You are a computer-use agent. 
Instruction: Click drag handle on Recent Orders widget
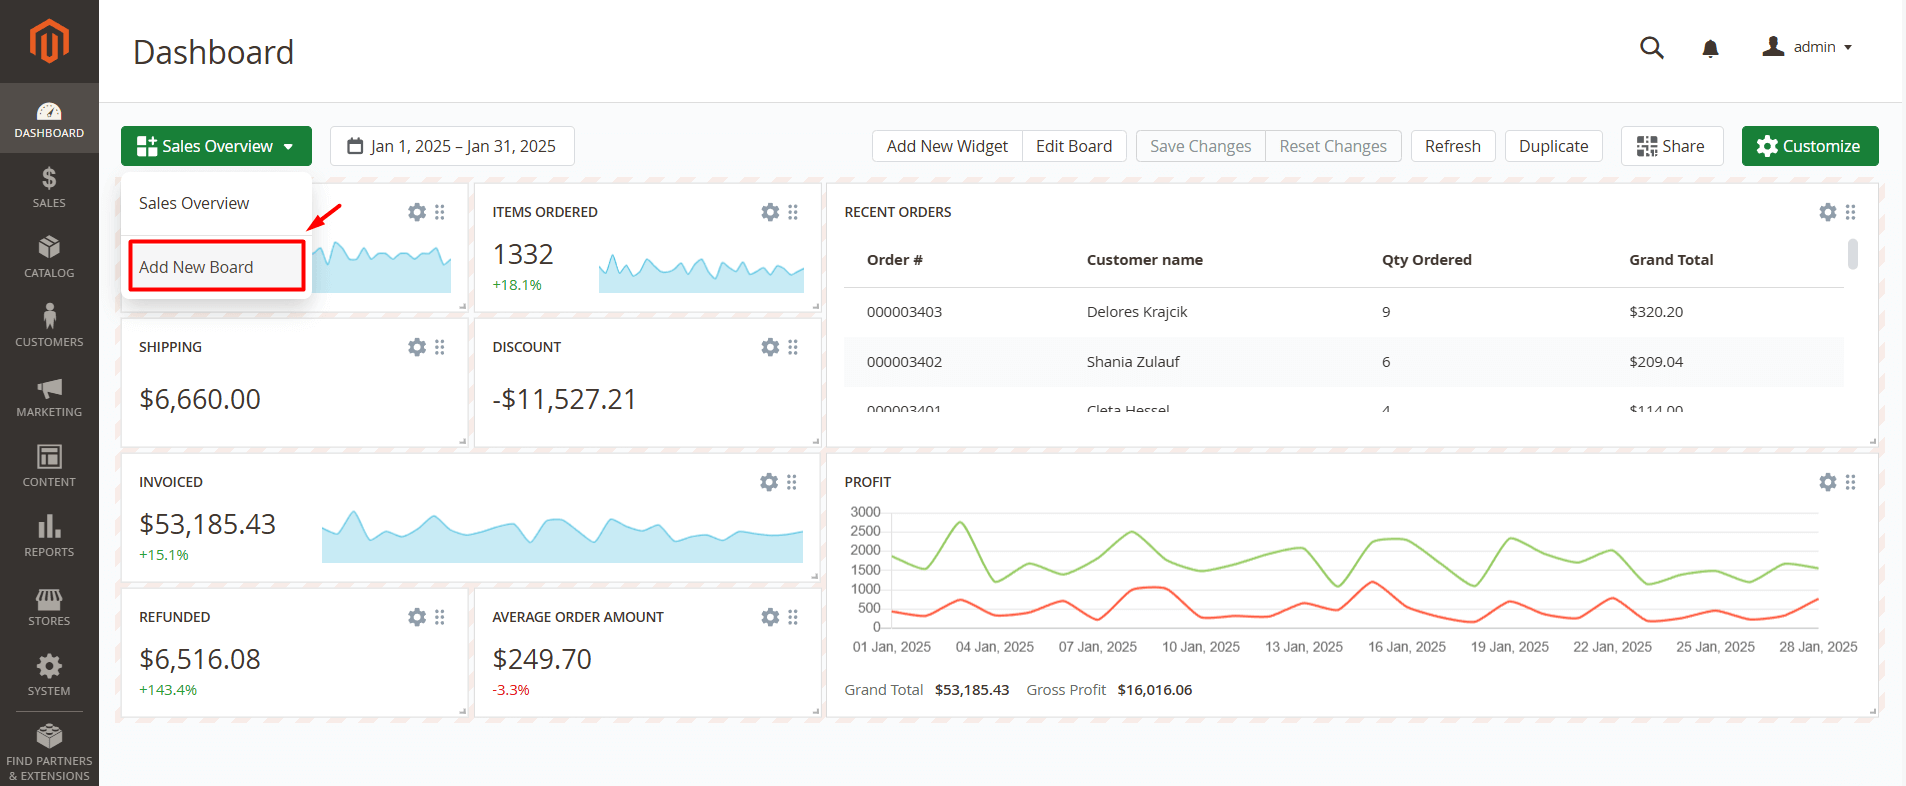[1850, 212]
